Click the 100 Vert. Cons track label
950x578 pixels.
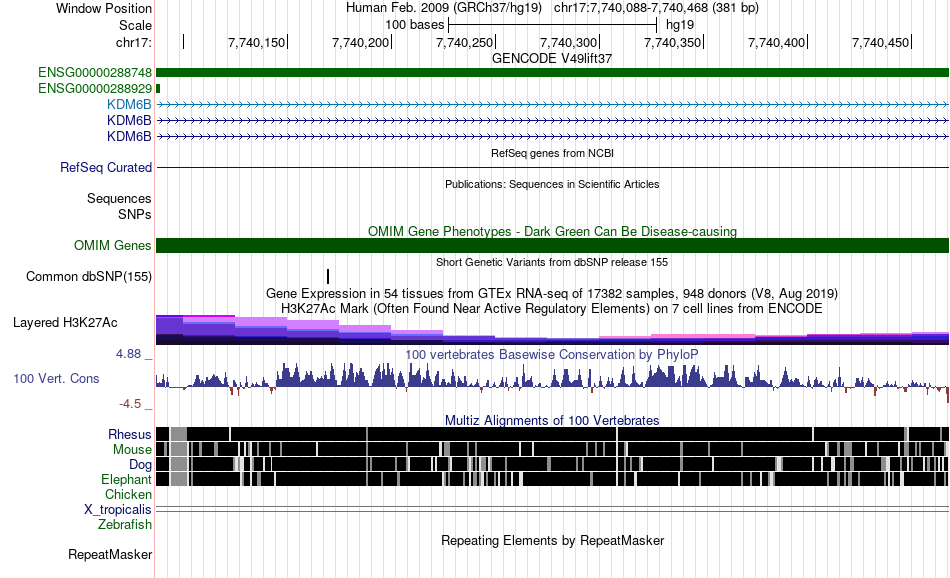56,379
